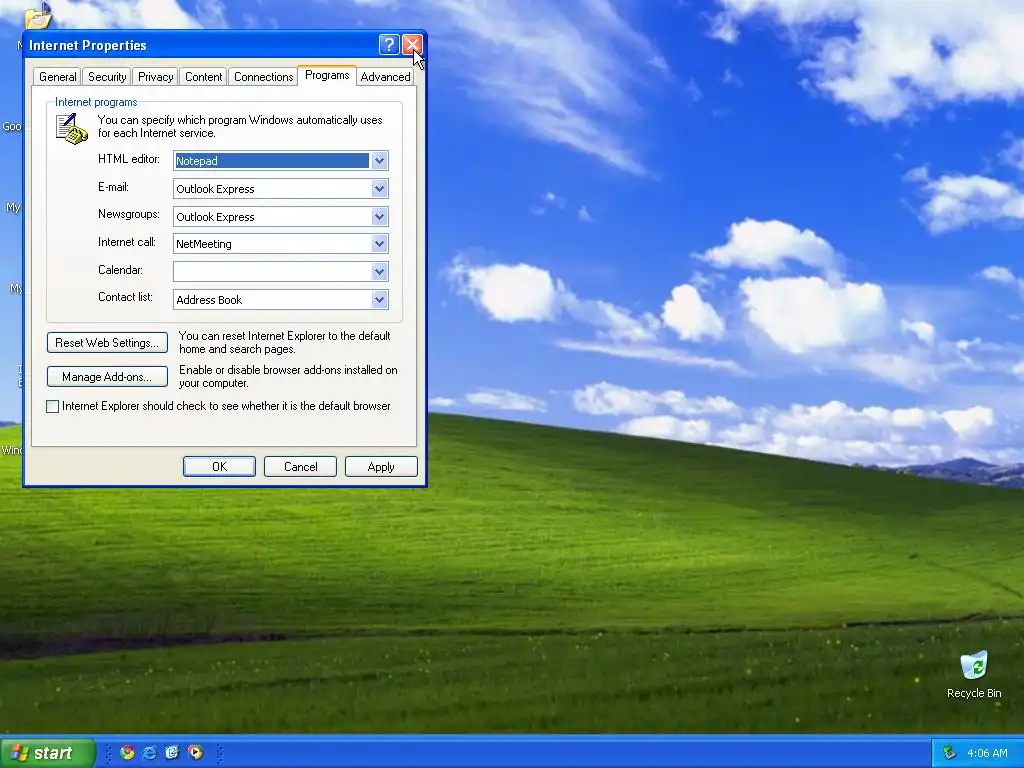Expand the E-mail program dropdown

[x=379, y=189]
